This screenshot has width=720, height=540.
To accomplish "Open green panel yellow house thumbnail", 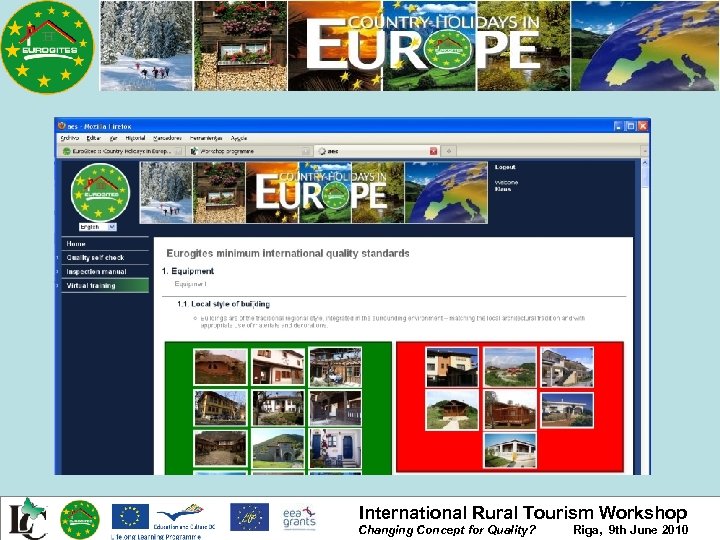I will (220, 408).
